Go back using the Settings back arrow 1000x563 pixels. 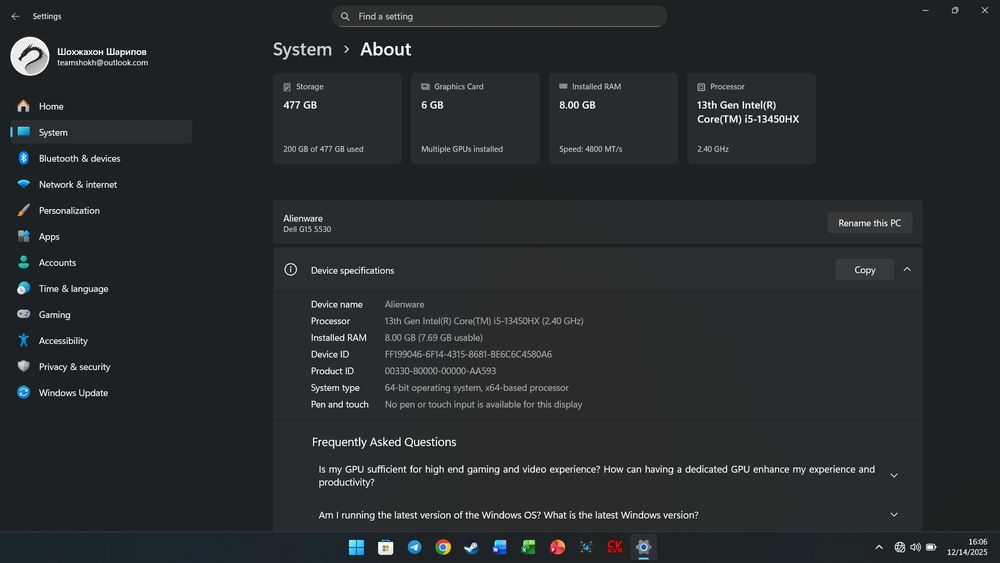point(15,16)
